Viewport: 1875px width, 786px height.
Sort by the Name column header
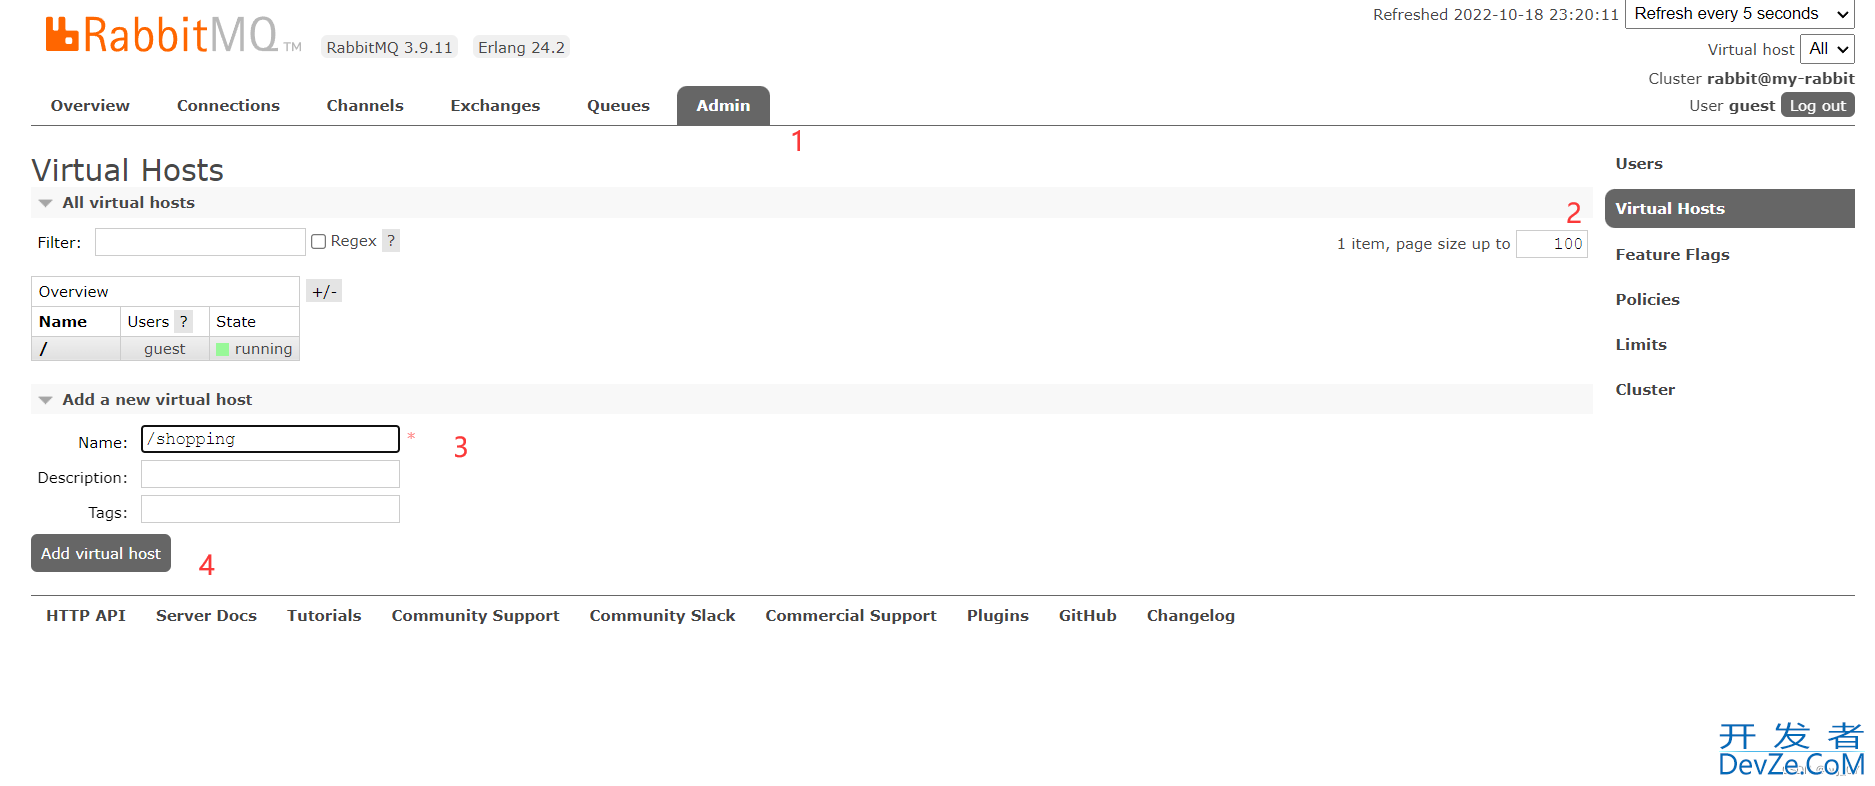[63, 322]
